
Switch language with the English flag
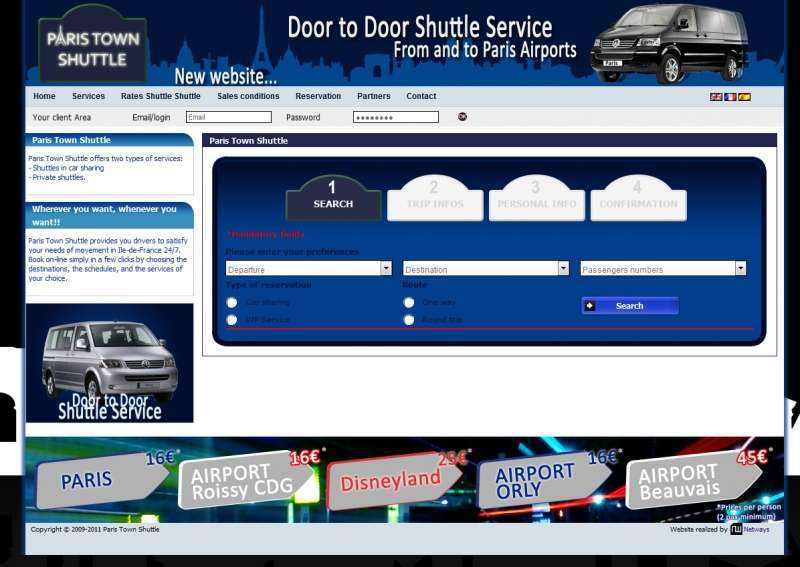(x=715, y=96)
